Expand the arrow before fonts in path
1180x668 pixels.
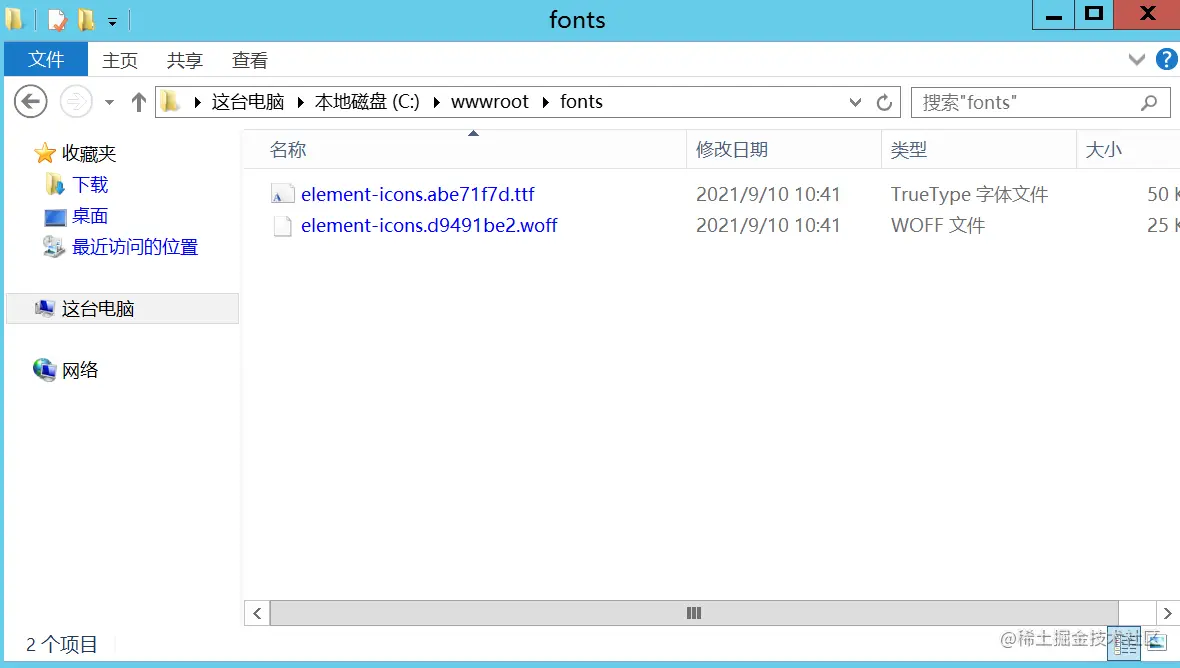pos(546,102)
